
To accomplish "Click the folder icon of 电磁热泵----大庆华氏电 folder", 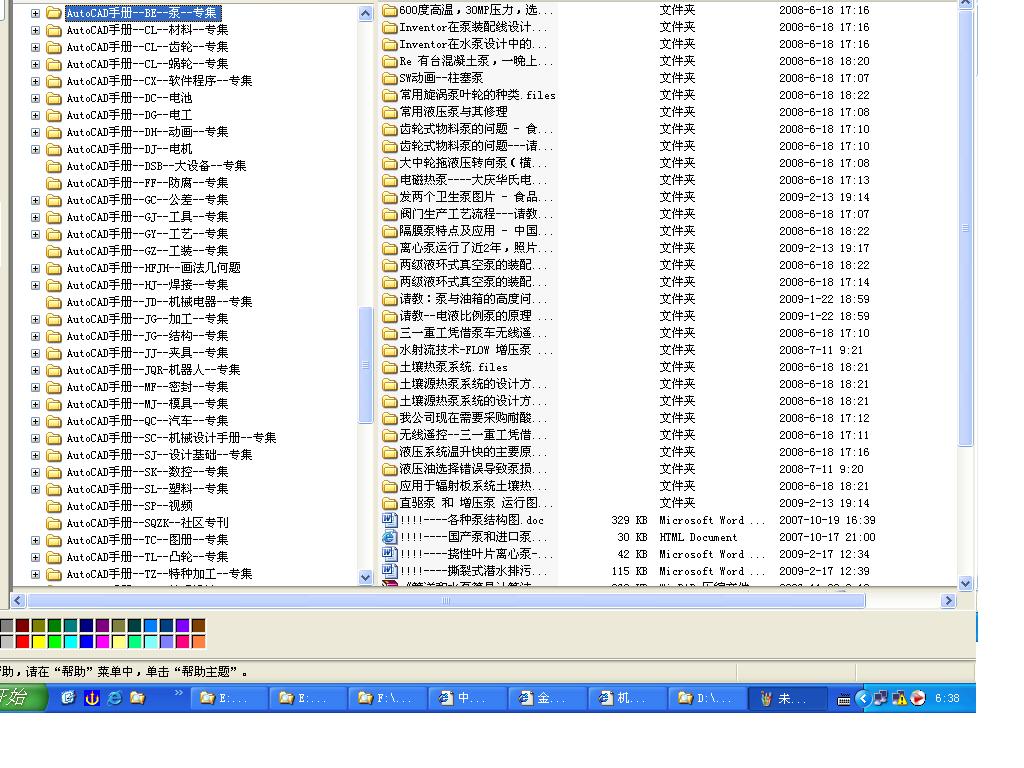I will pyautogui.click(x=390, y=180).
